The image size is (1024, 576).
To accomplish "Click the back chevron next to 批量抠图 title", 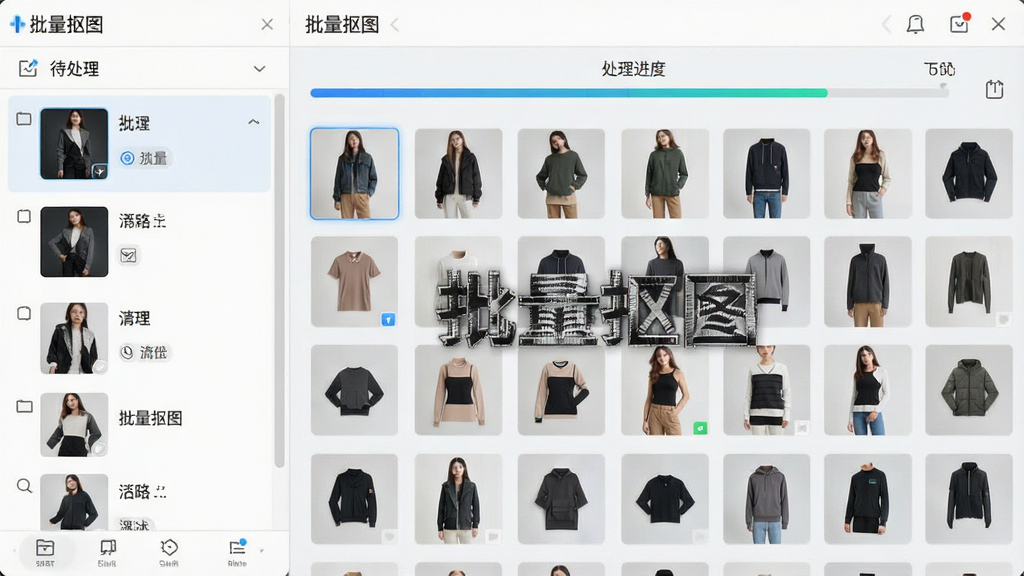I will pyautogui.click(x=394, y=25).
